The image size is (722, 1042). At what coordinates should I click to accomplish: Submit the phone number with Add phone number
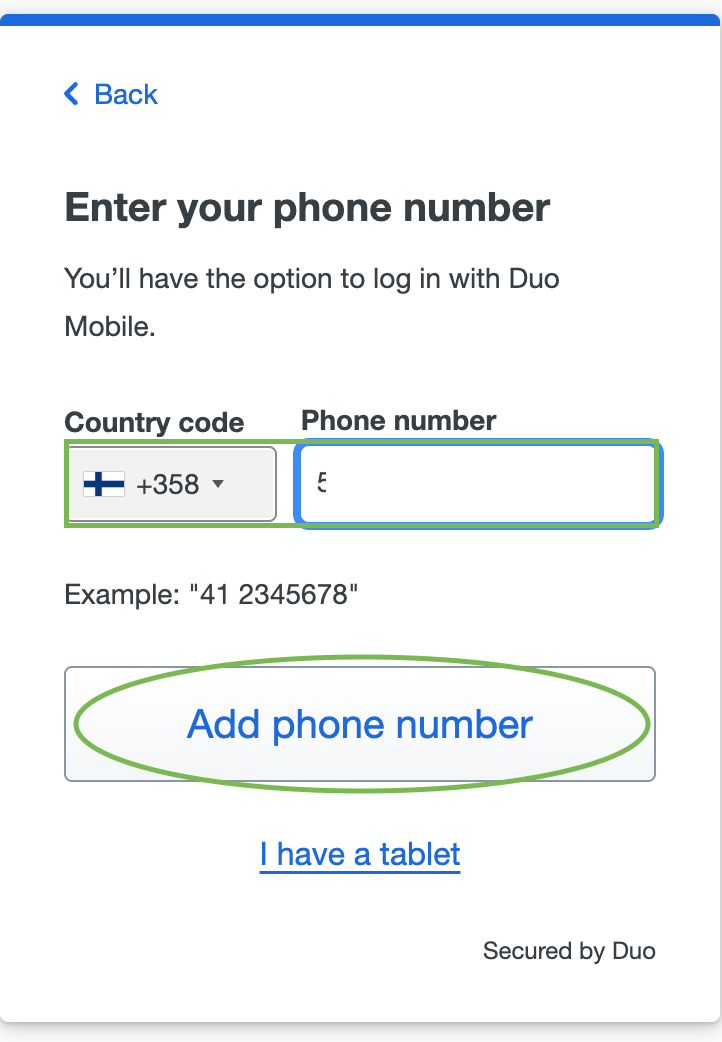click(x=360, y=724)
